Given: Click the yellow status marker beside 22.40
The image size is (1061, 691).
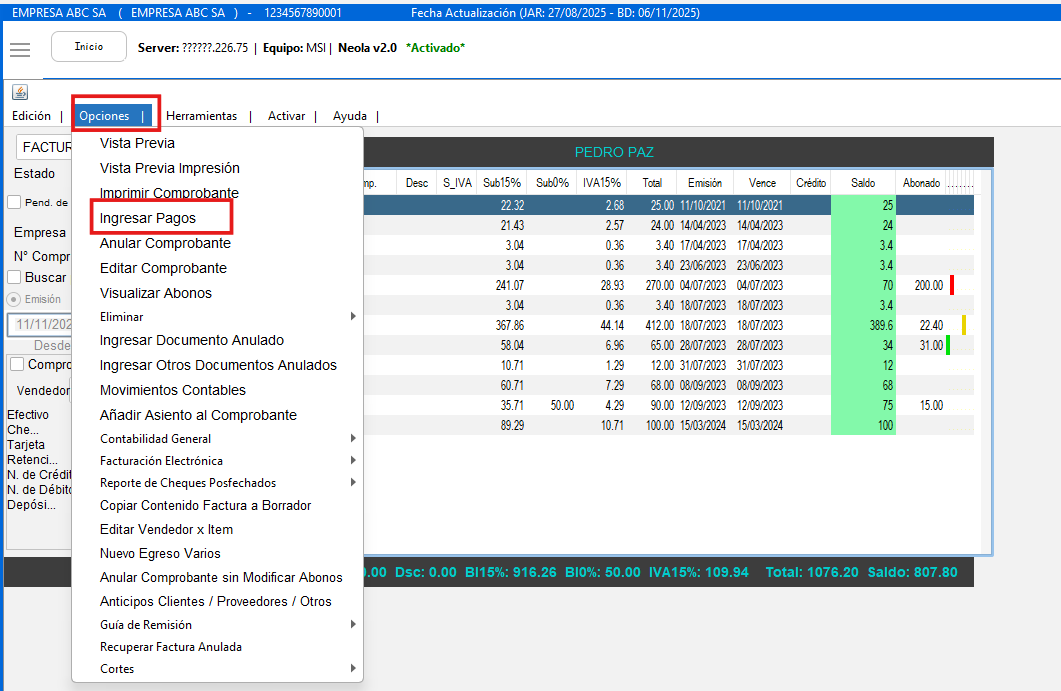Looking at the screenshot, I should click(x=964, y=325).
